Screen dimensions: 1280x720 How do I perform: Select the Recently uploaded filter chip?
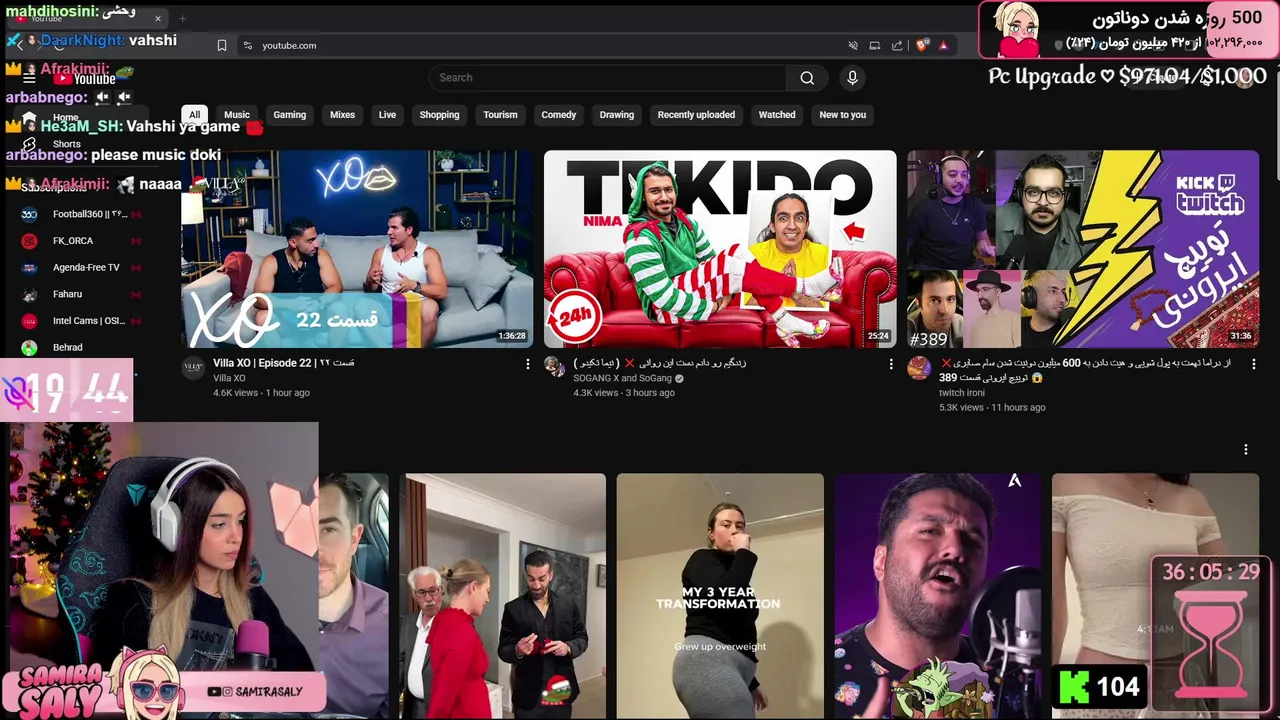pyautogui.click(x=696, y=115)
